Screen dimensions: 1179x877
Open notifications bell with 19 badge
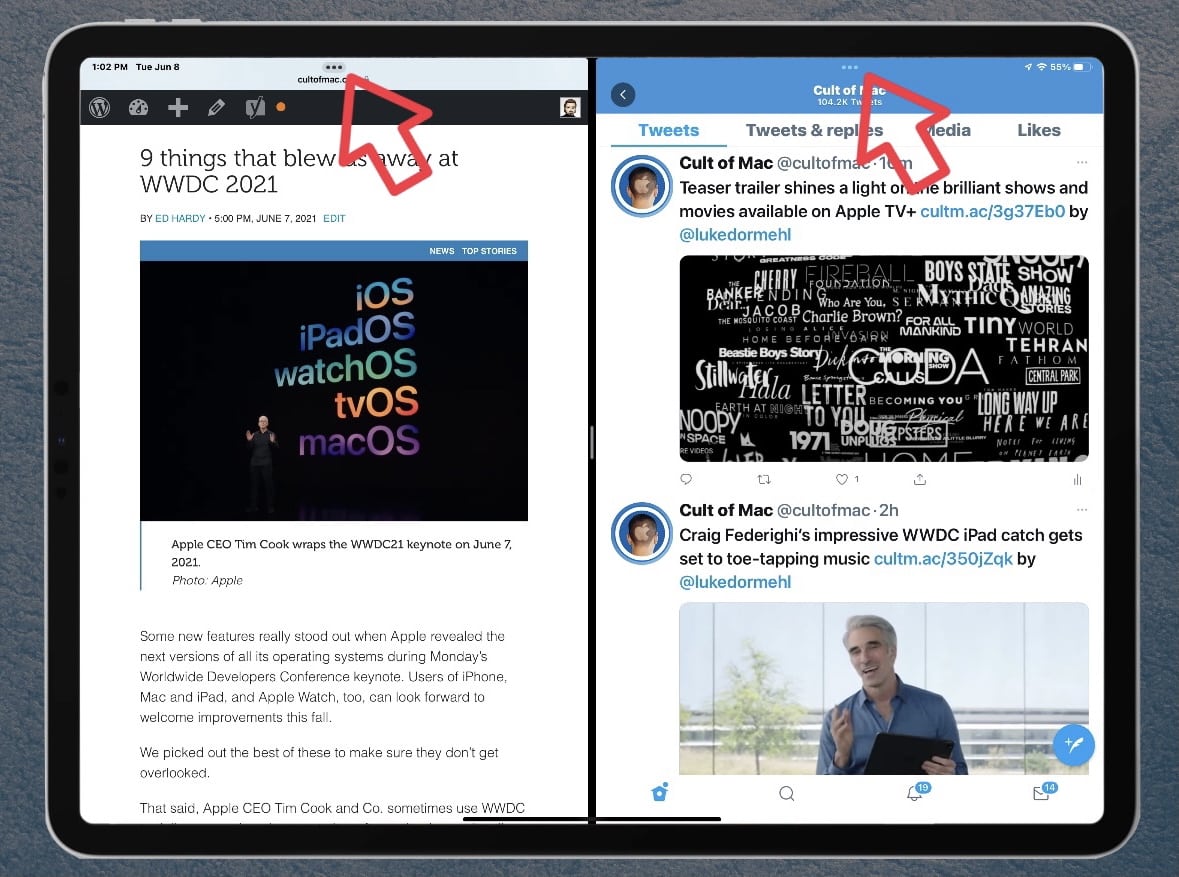(914, 794)
